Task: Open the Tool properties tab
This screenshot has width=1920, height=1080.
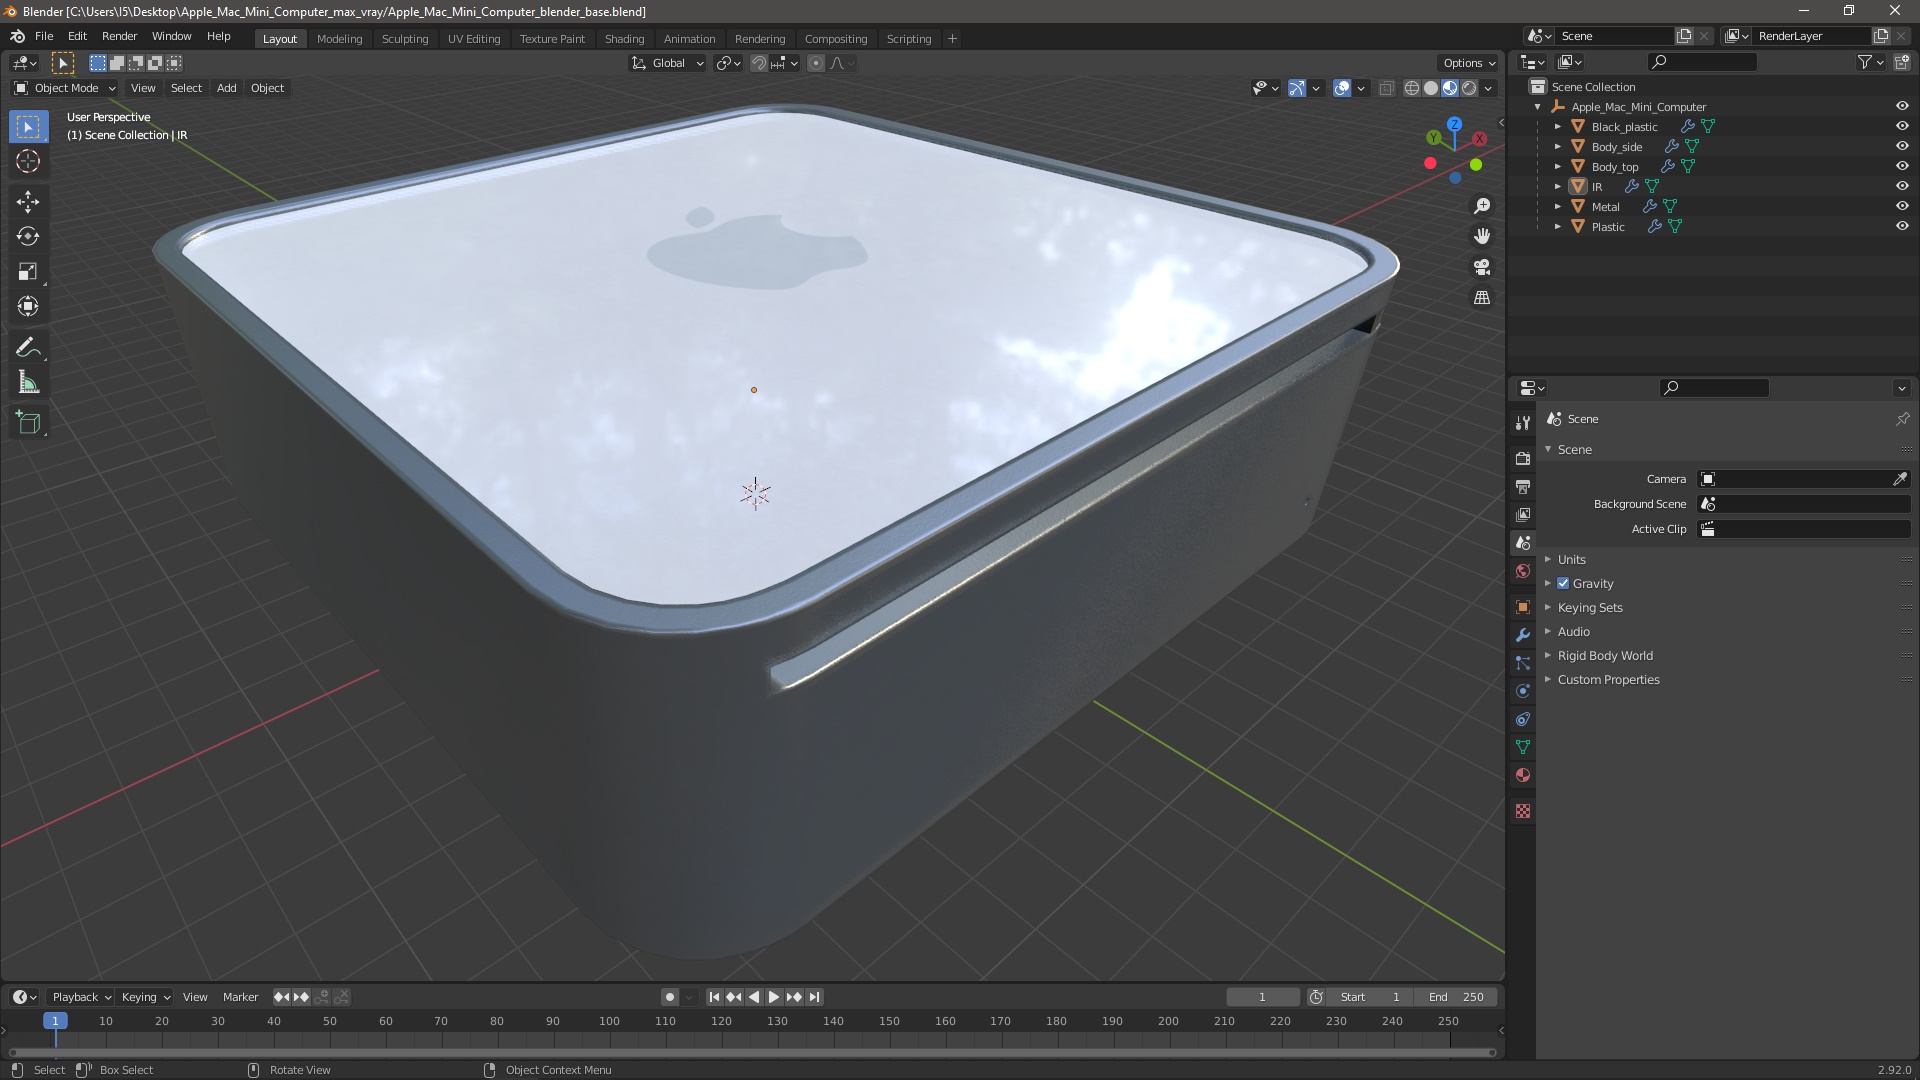Action: (1523, 423)
